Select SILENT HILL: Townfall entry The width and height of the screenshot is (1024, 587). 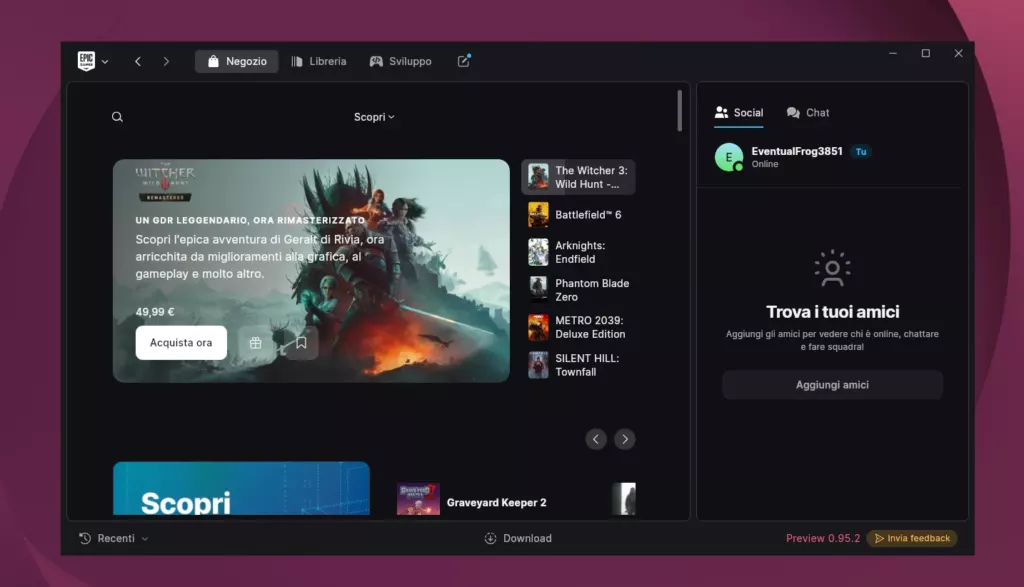pyautogui.click(x=578, y=365)
